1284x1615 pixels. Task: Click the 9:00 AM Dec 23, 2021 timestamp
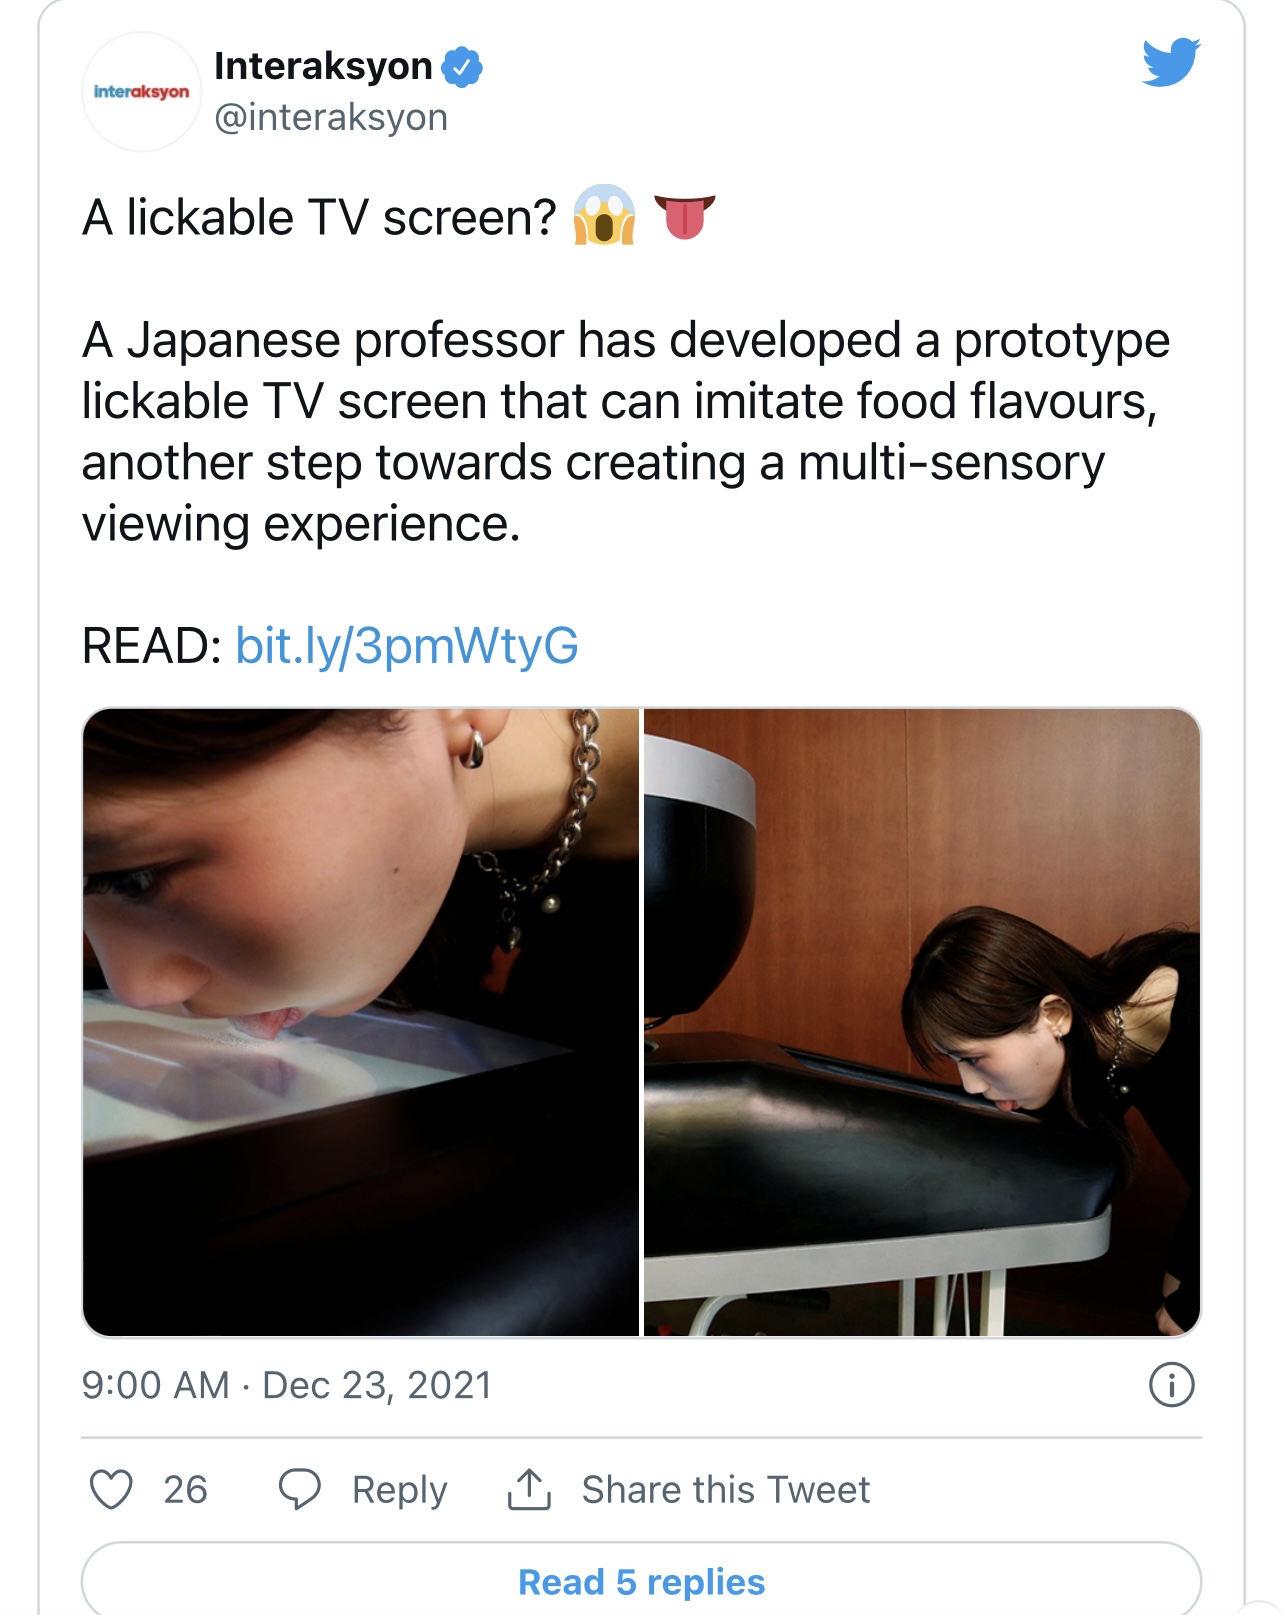tap(287, 1385)
